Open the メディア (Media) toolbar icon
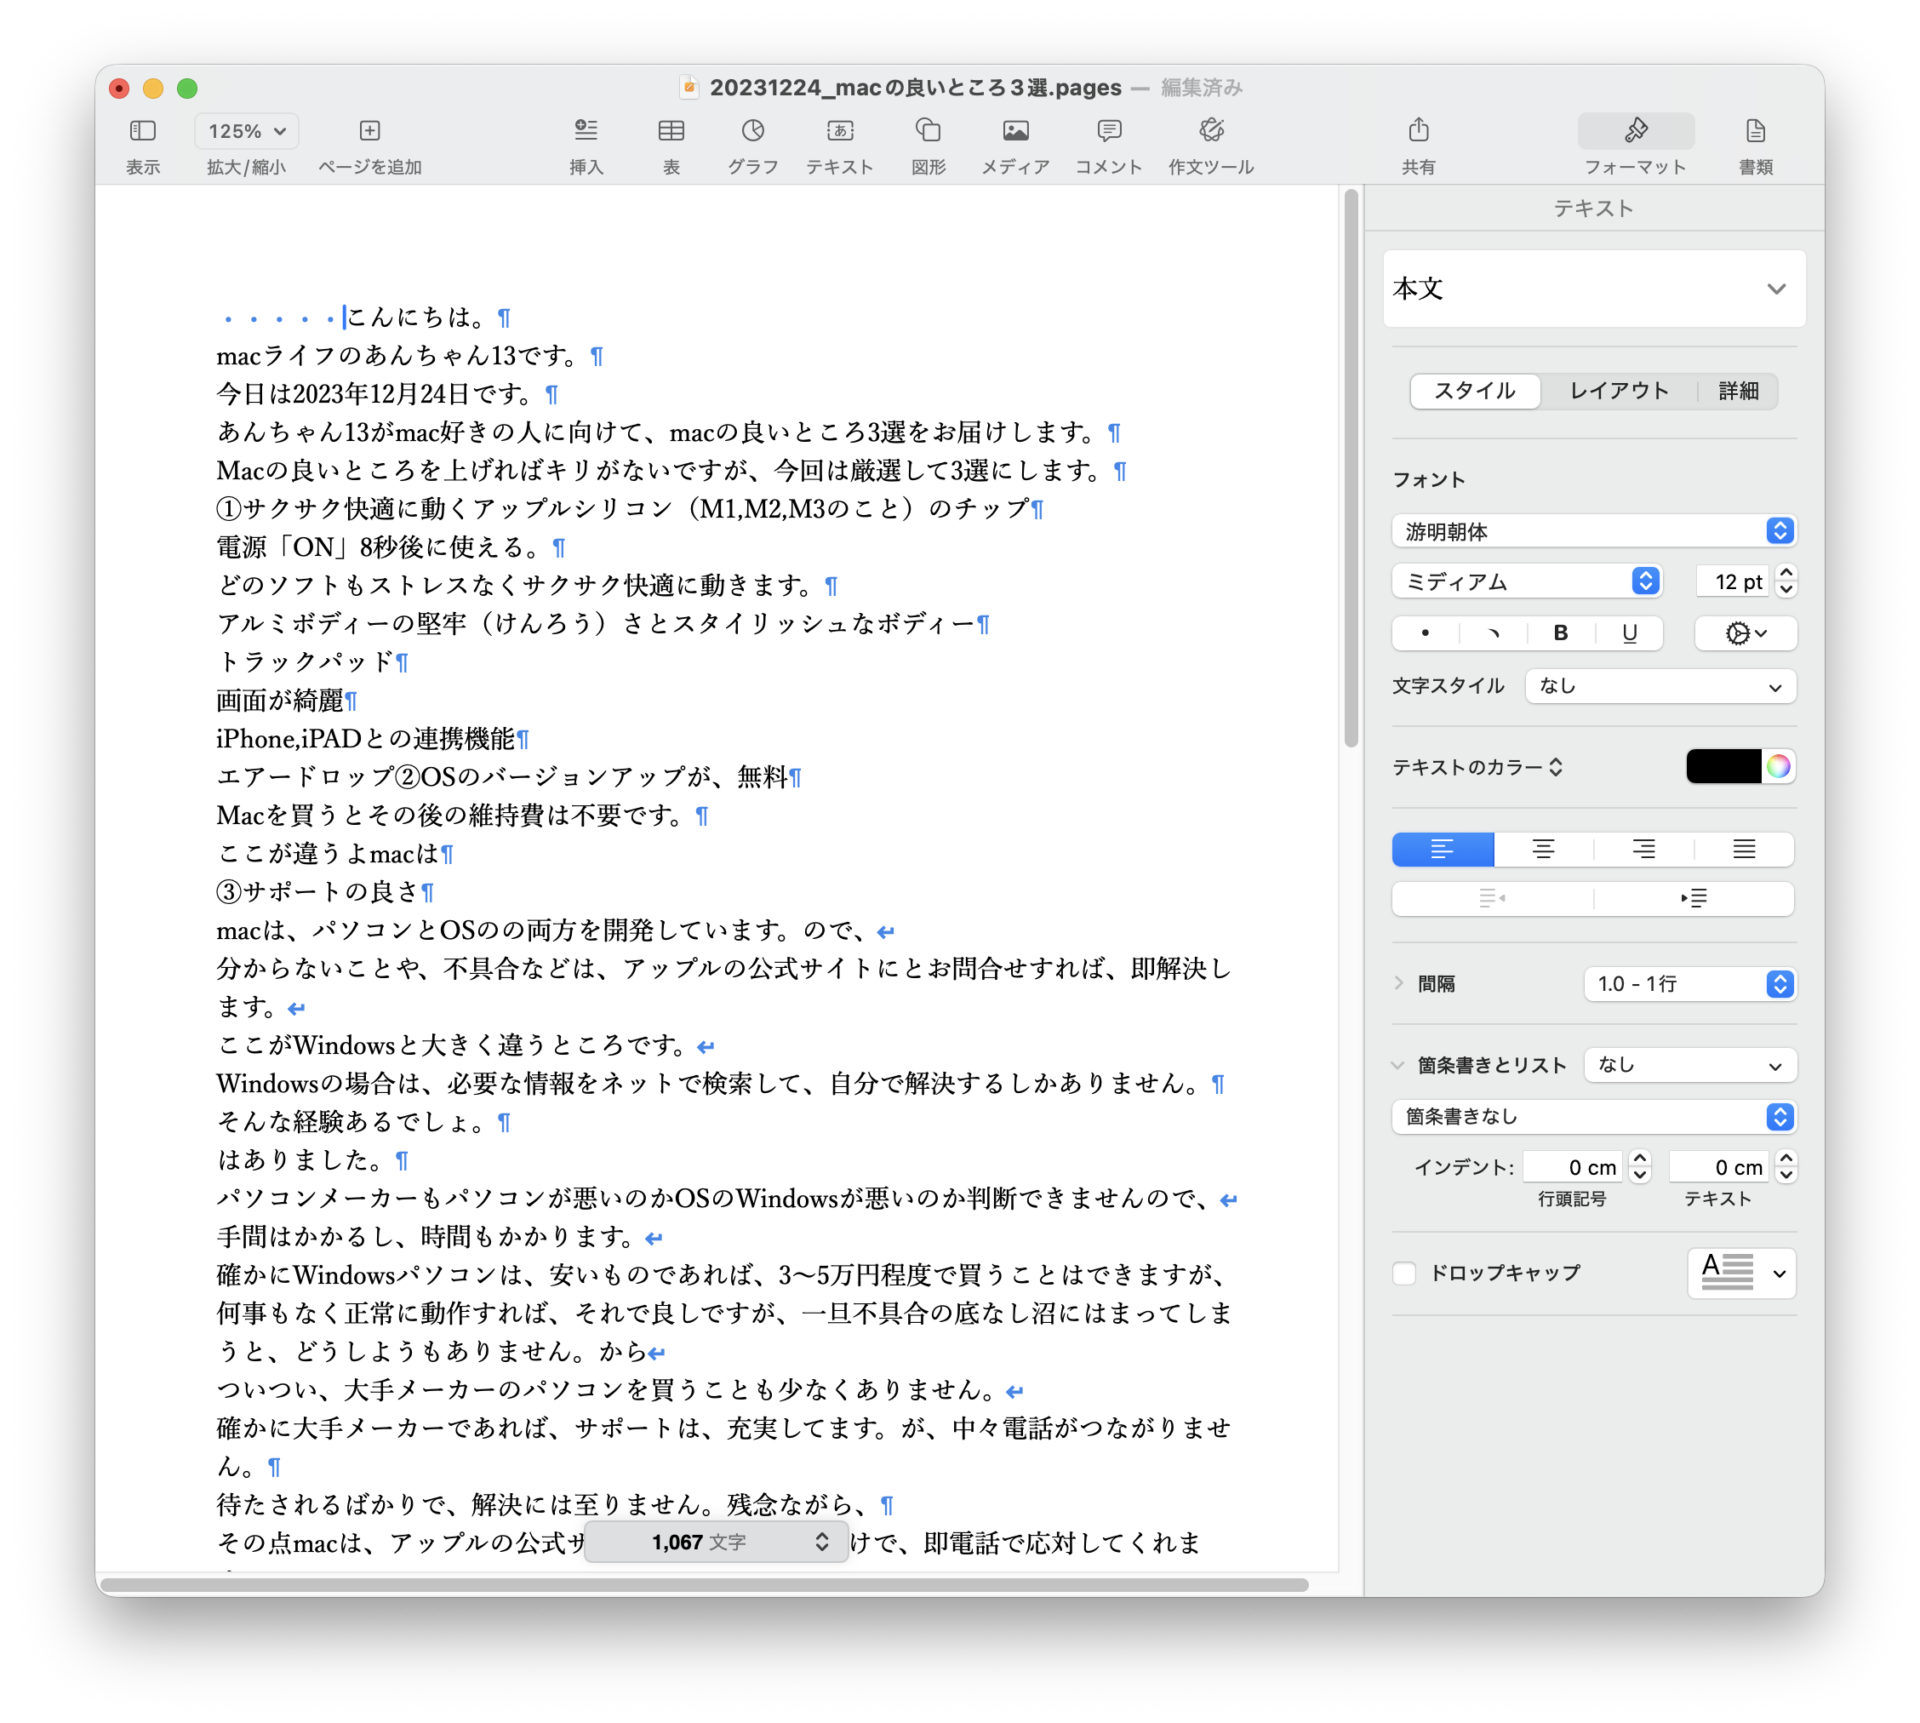 (x=1015, y=131)
